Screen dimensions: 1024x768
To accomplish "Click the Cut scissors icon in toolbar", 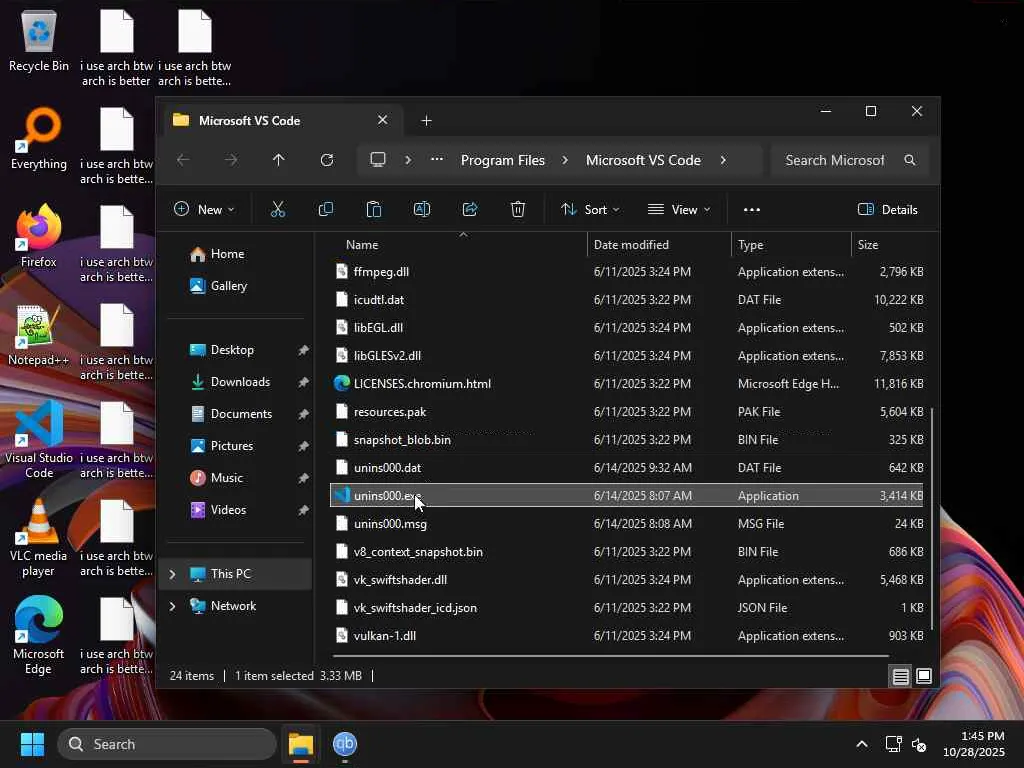I will (x=278, y=210).
